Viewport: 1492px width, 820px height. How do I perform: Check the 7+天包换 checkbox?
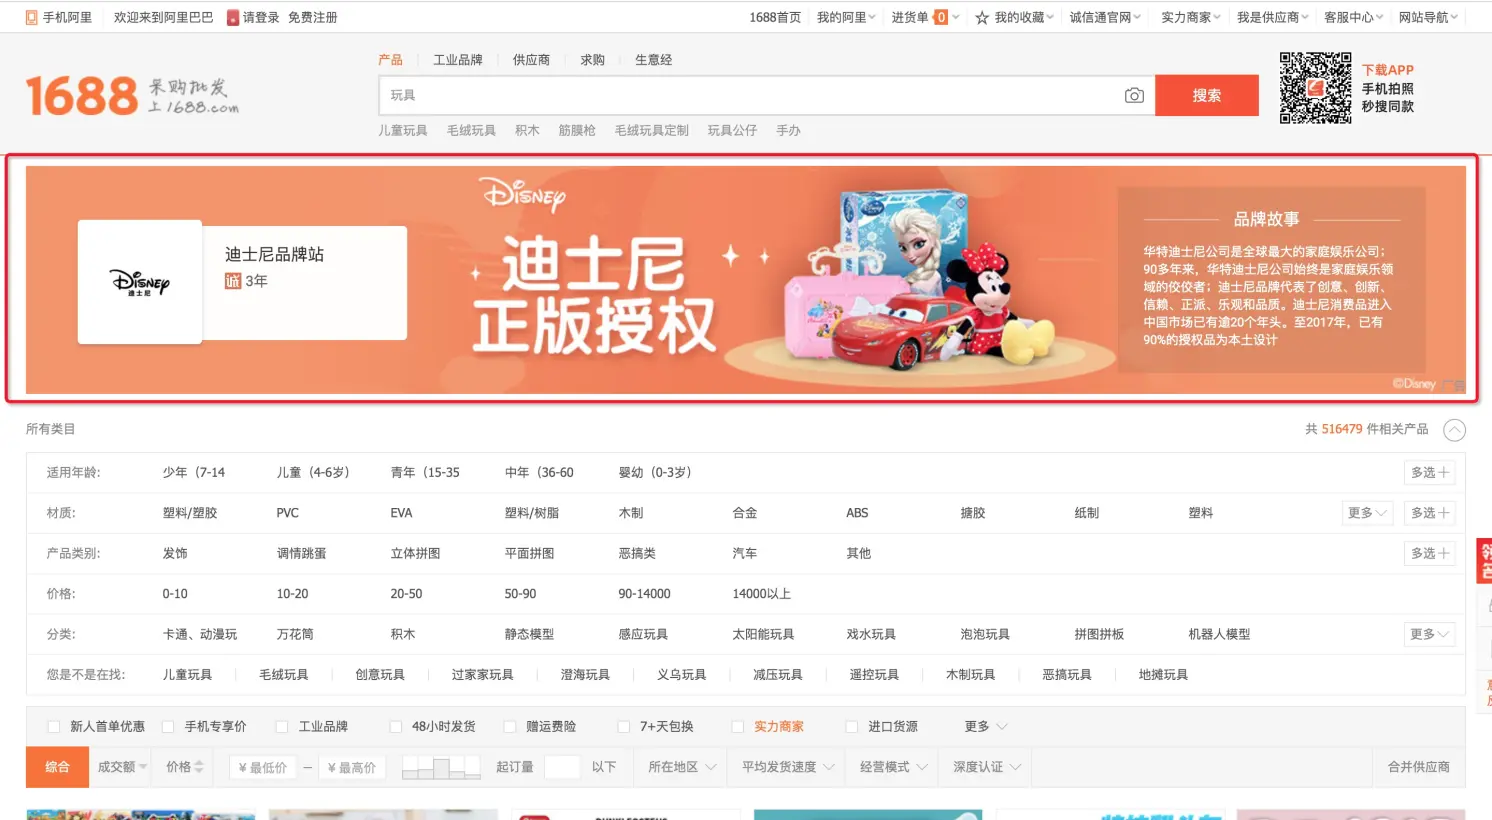(624, 727)
